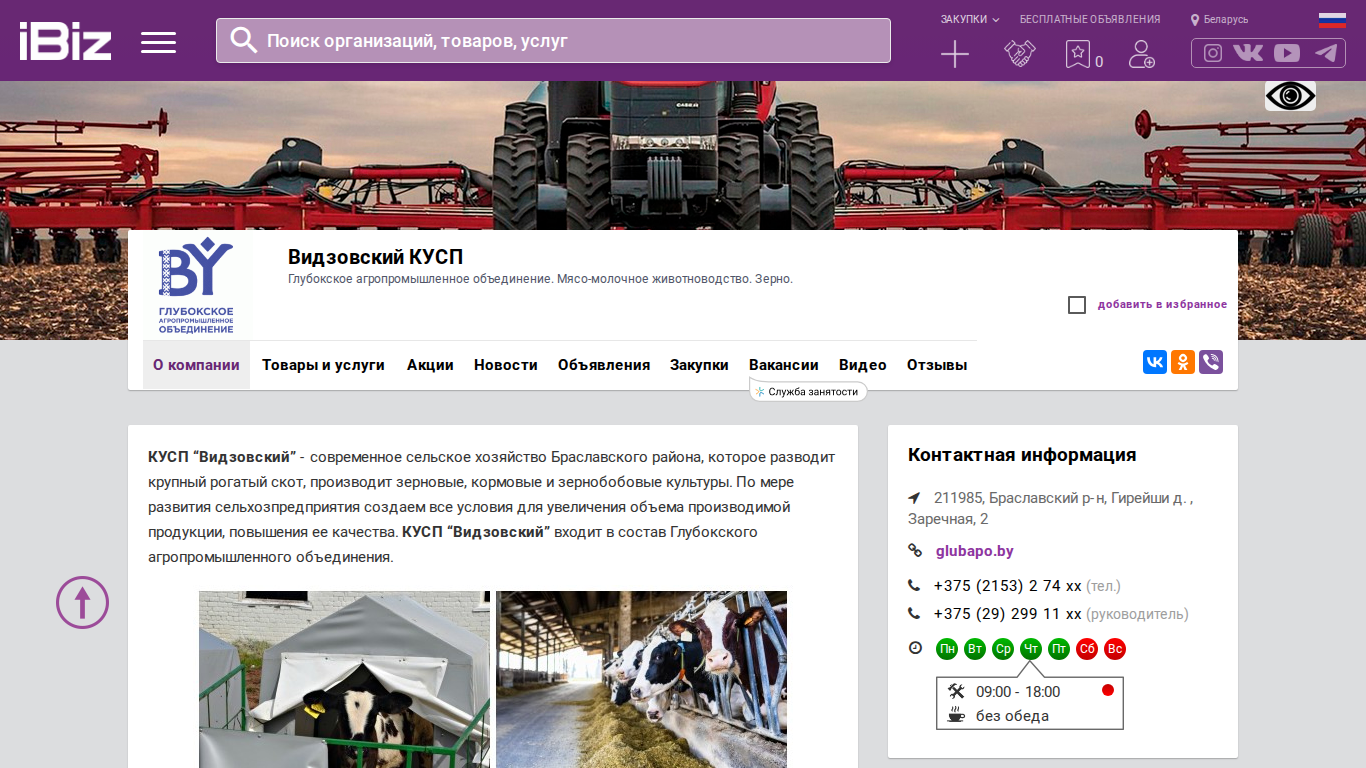This screenshot has width=1366, height=768.
Task: Open the Отзывы tab
Action: pyautogui.click(x=937, y=365)
